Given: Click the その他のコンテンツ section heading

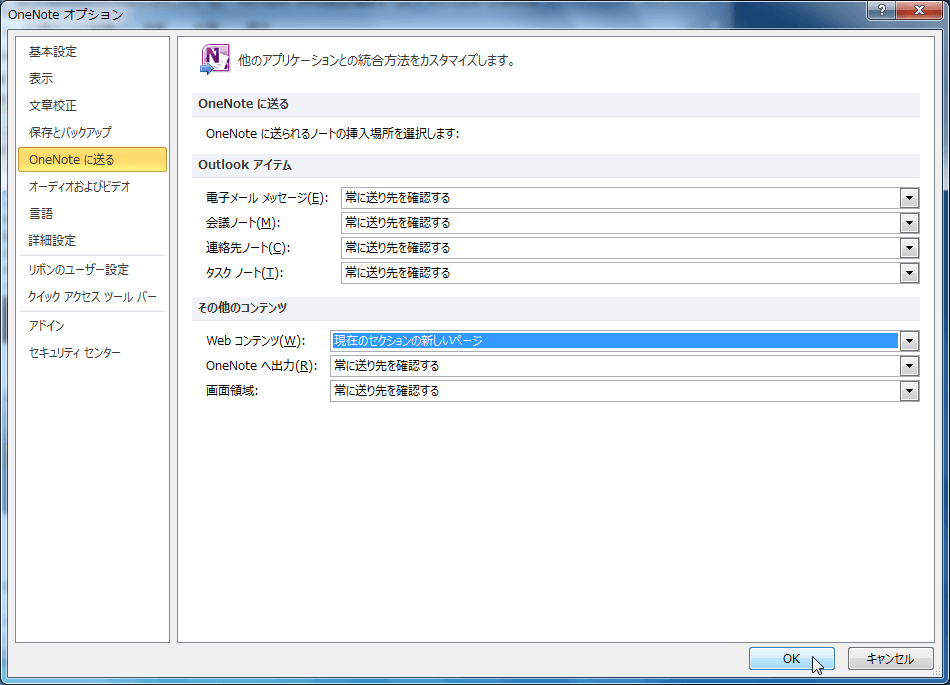Looking at the screenshot, I should [x=242, y=308].
